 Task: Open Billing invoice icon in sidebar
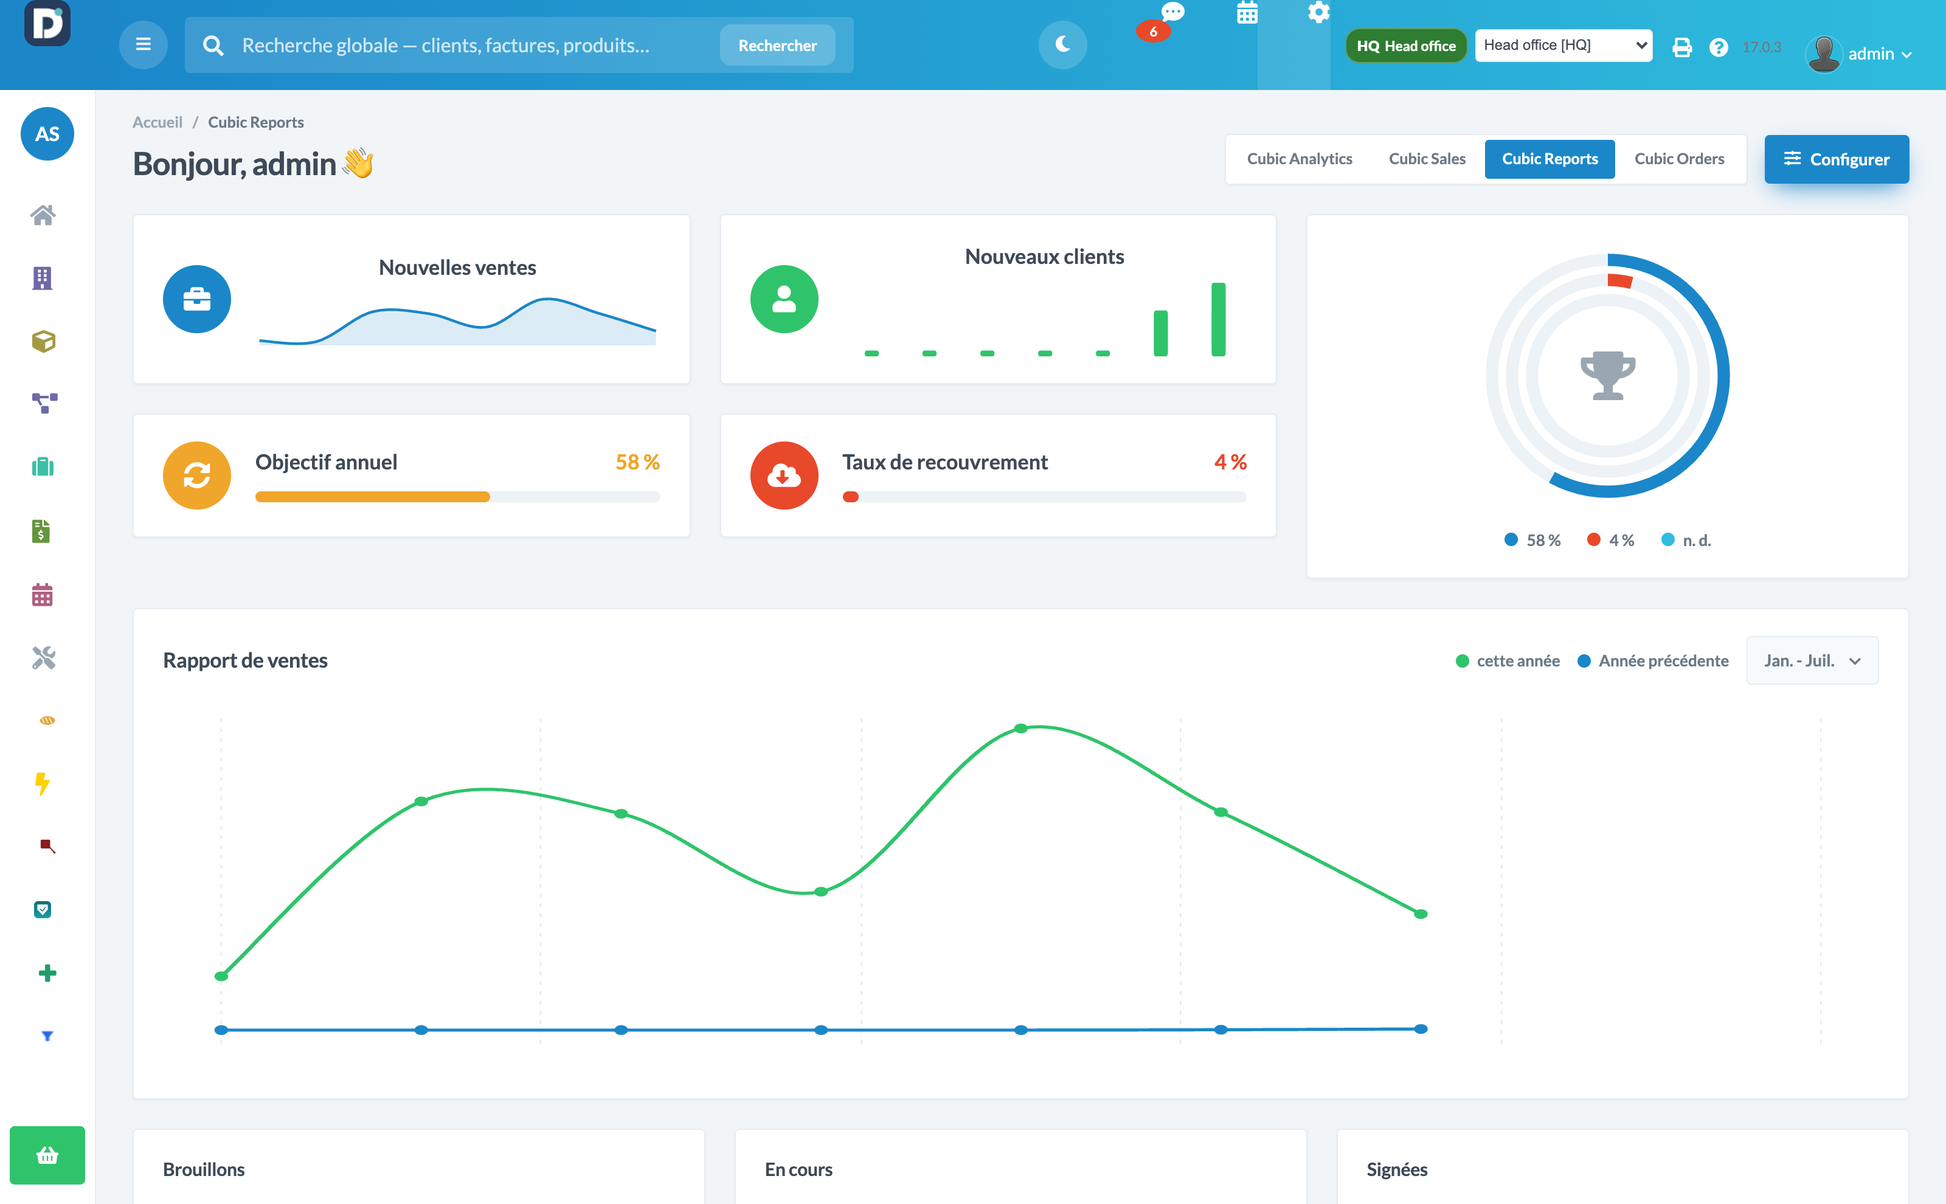41,531
